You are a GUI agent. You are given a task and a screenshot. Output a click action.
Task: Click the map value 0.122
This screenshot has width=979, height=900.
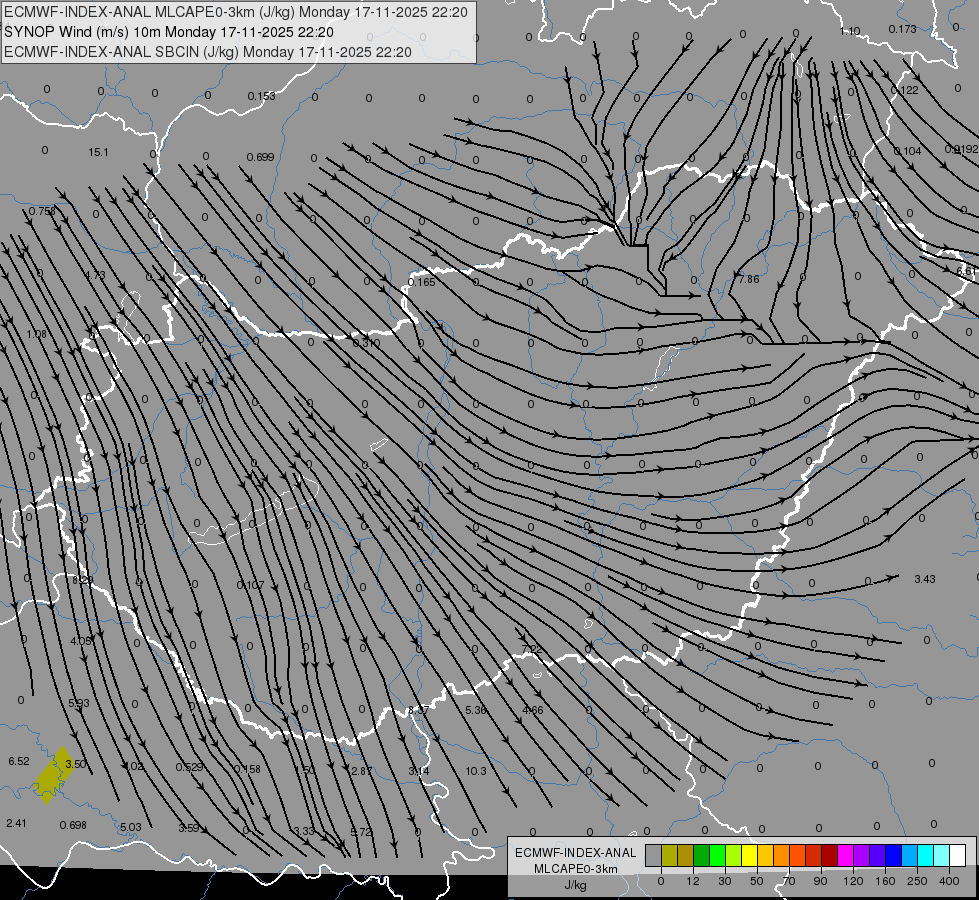pos(904,91)
